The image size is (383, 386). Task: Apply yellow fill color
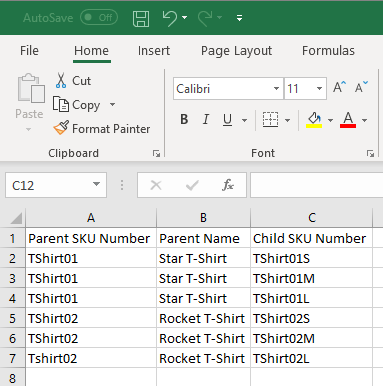pos(314,120)
